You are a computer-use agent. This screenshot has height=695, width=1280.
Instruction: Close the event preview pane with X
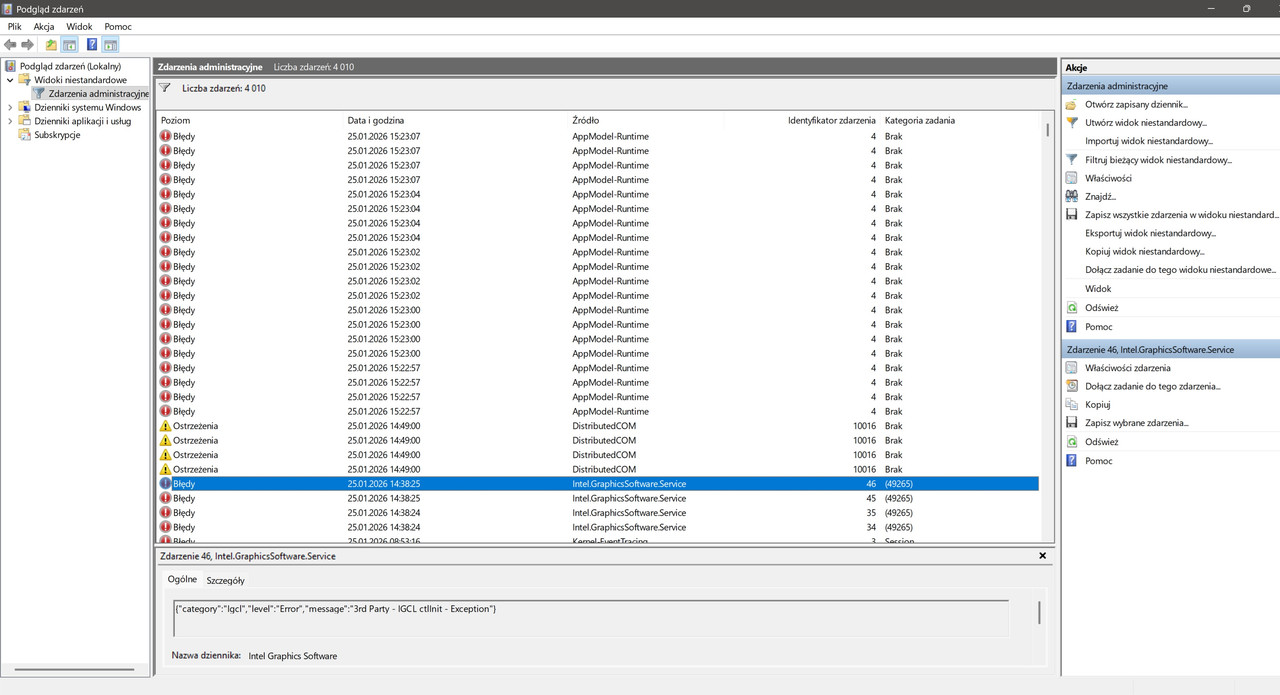(x=1042, y=555)
